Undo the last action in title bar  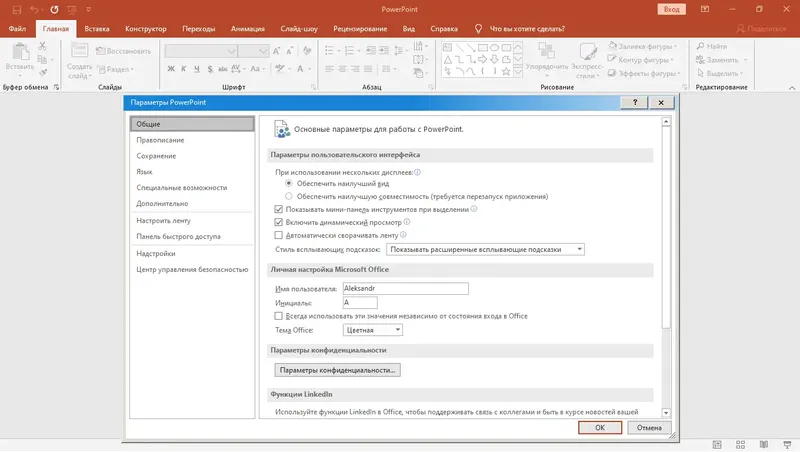(x=34, y=9)
